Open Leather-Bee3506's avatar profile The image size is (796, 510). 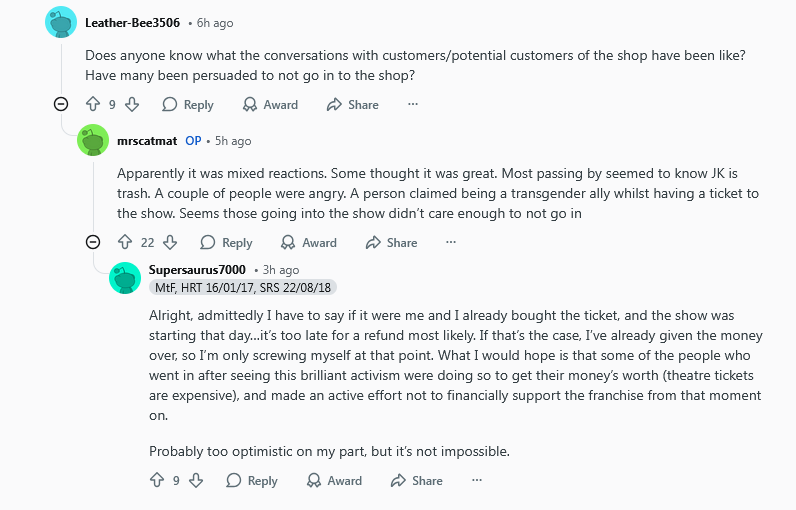[x=61, y=22]
